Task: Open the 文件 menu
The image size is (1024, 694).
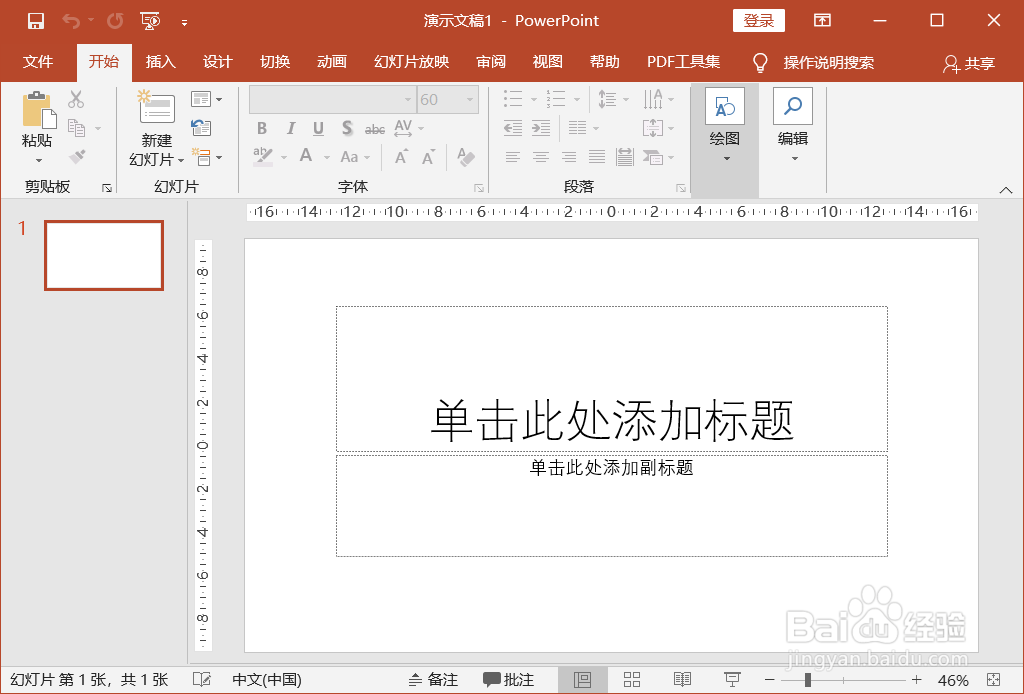Action: coord(38,62)
